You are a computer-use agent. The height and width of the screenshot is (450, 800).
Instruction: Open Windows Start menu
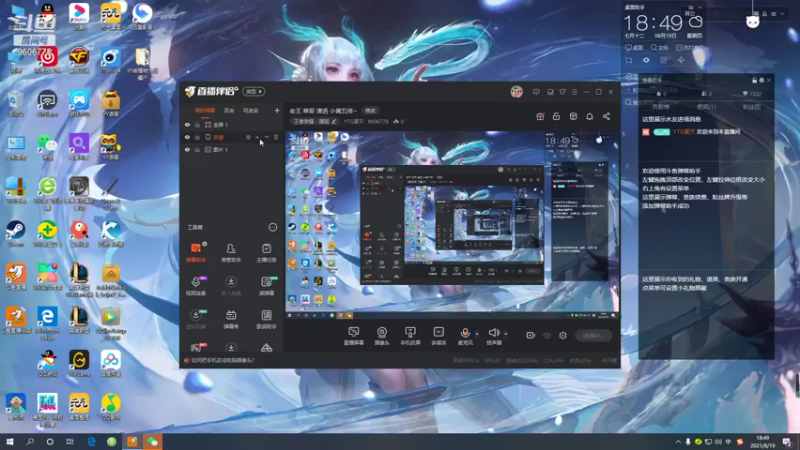[x=10, y=441]
